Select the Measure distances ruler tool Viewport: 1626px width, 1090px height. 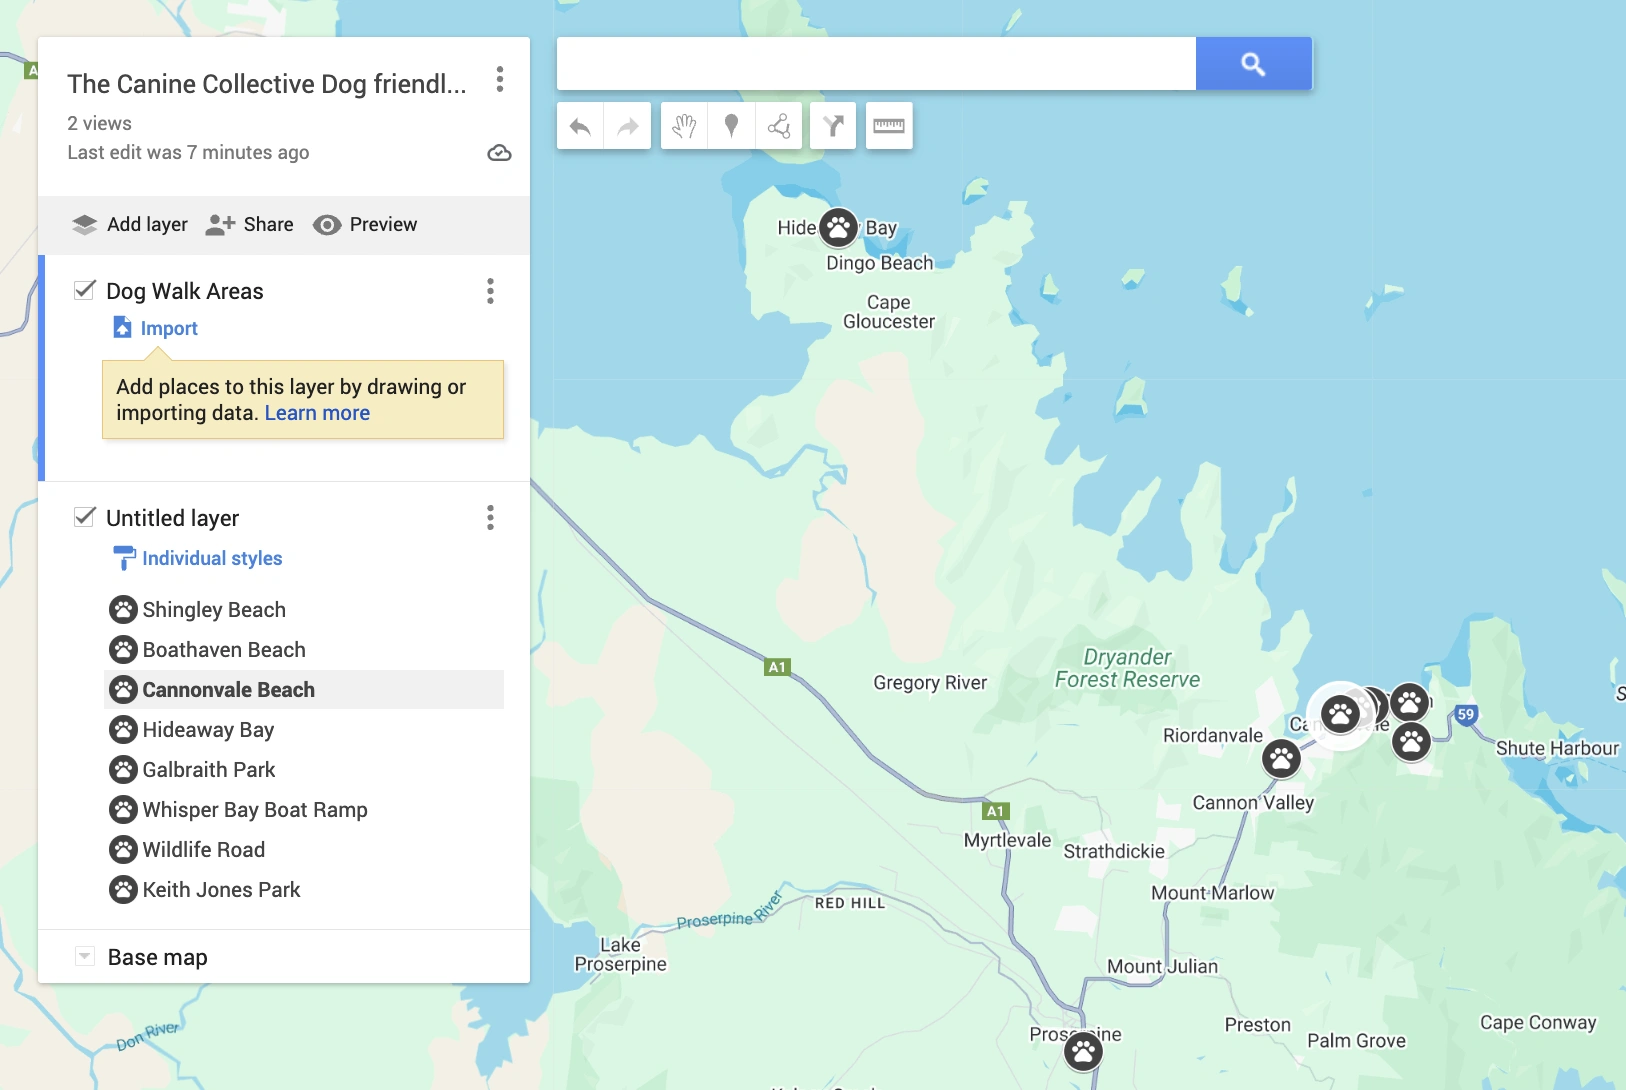pyautogui.click(x=889, y=126)
